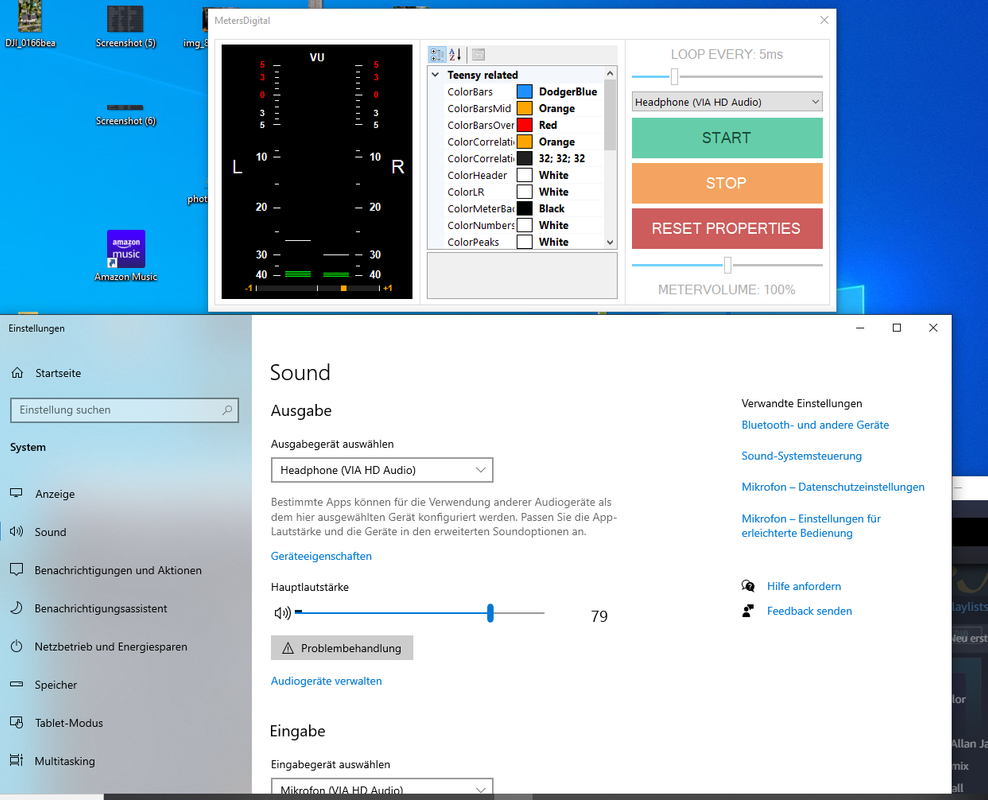This screenshot has width=988, height=800.
Task: Click the speaker icon next to Hauptlautstärke slider
Action: [x=282, y=613]
